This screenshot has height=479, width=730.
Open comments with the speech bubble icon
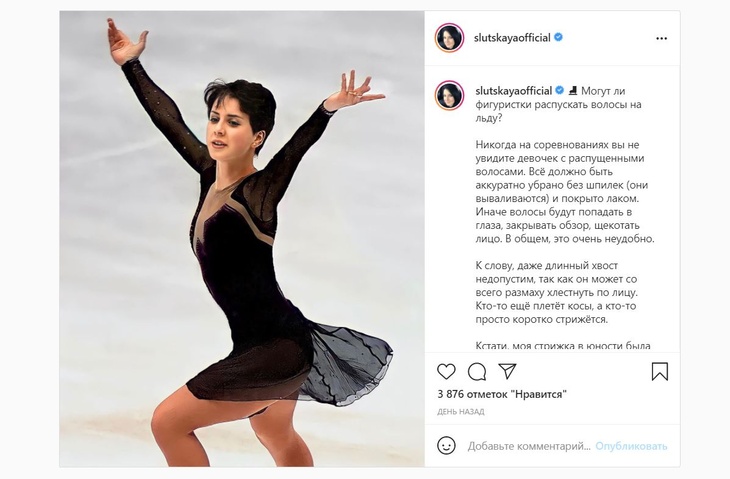point(477,371)
